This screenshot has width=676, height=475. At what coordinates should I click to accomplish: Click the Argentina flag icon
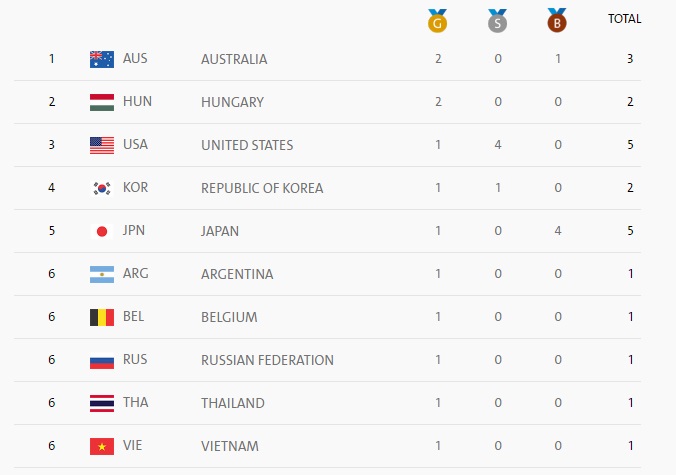[102, 274]
